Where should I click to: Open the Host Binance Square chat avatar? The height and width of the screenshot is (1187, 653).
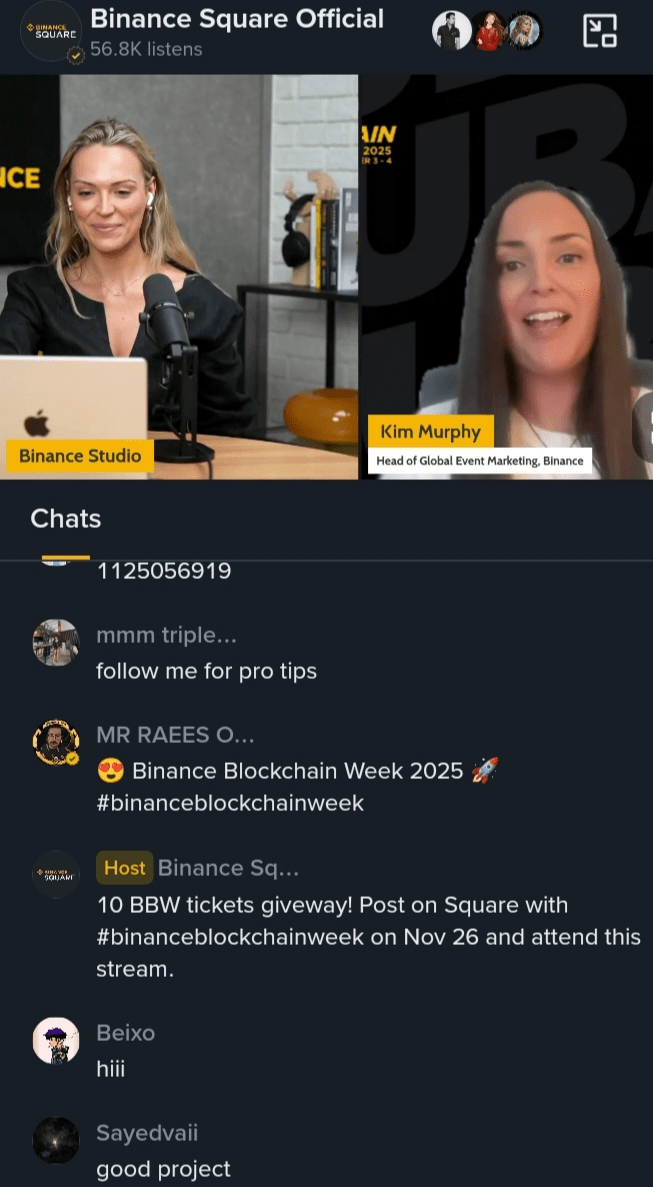tap(56, 875)
